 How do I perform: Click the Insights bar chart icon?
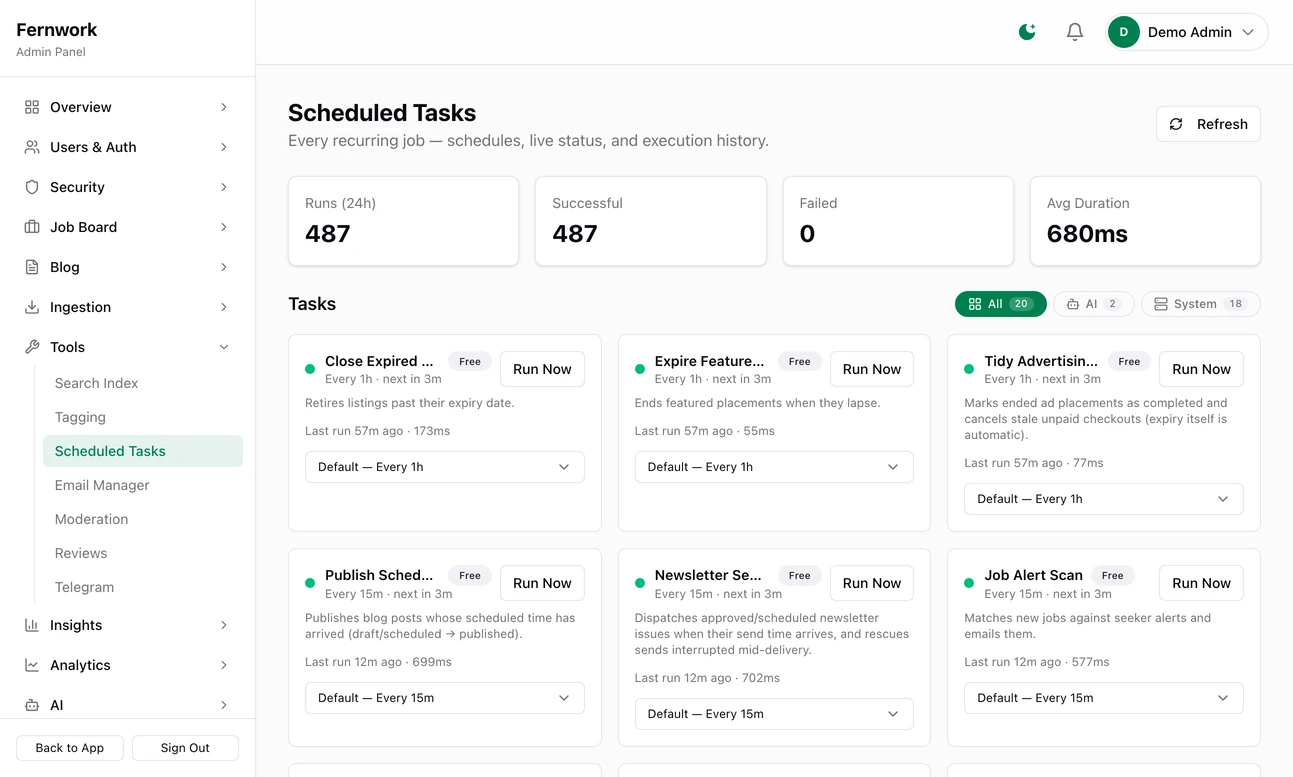(32, 625)
